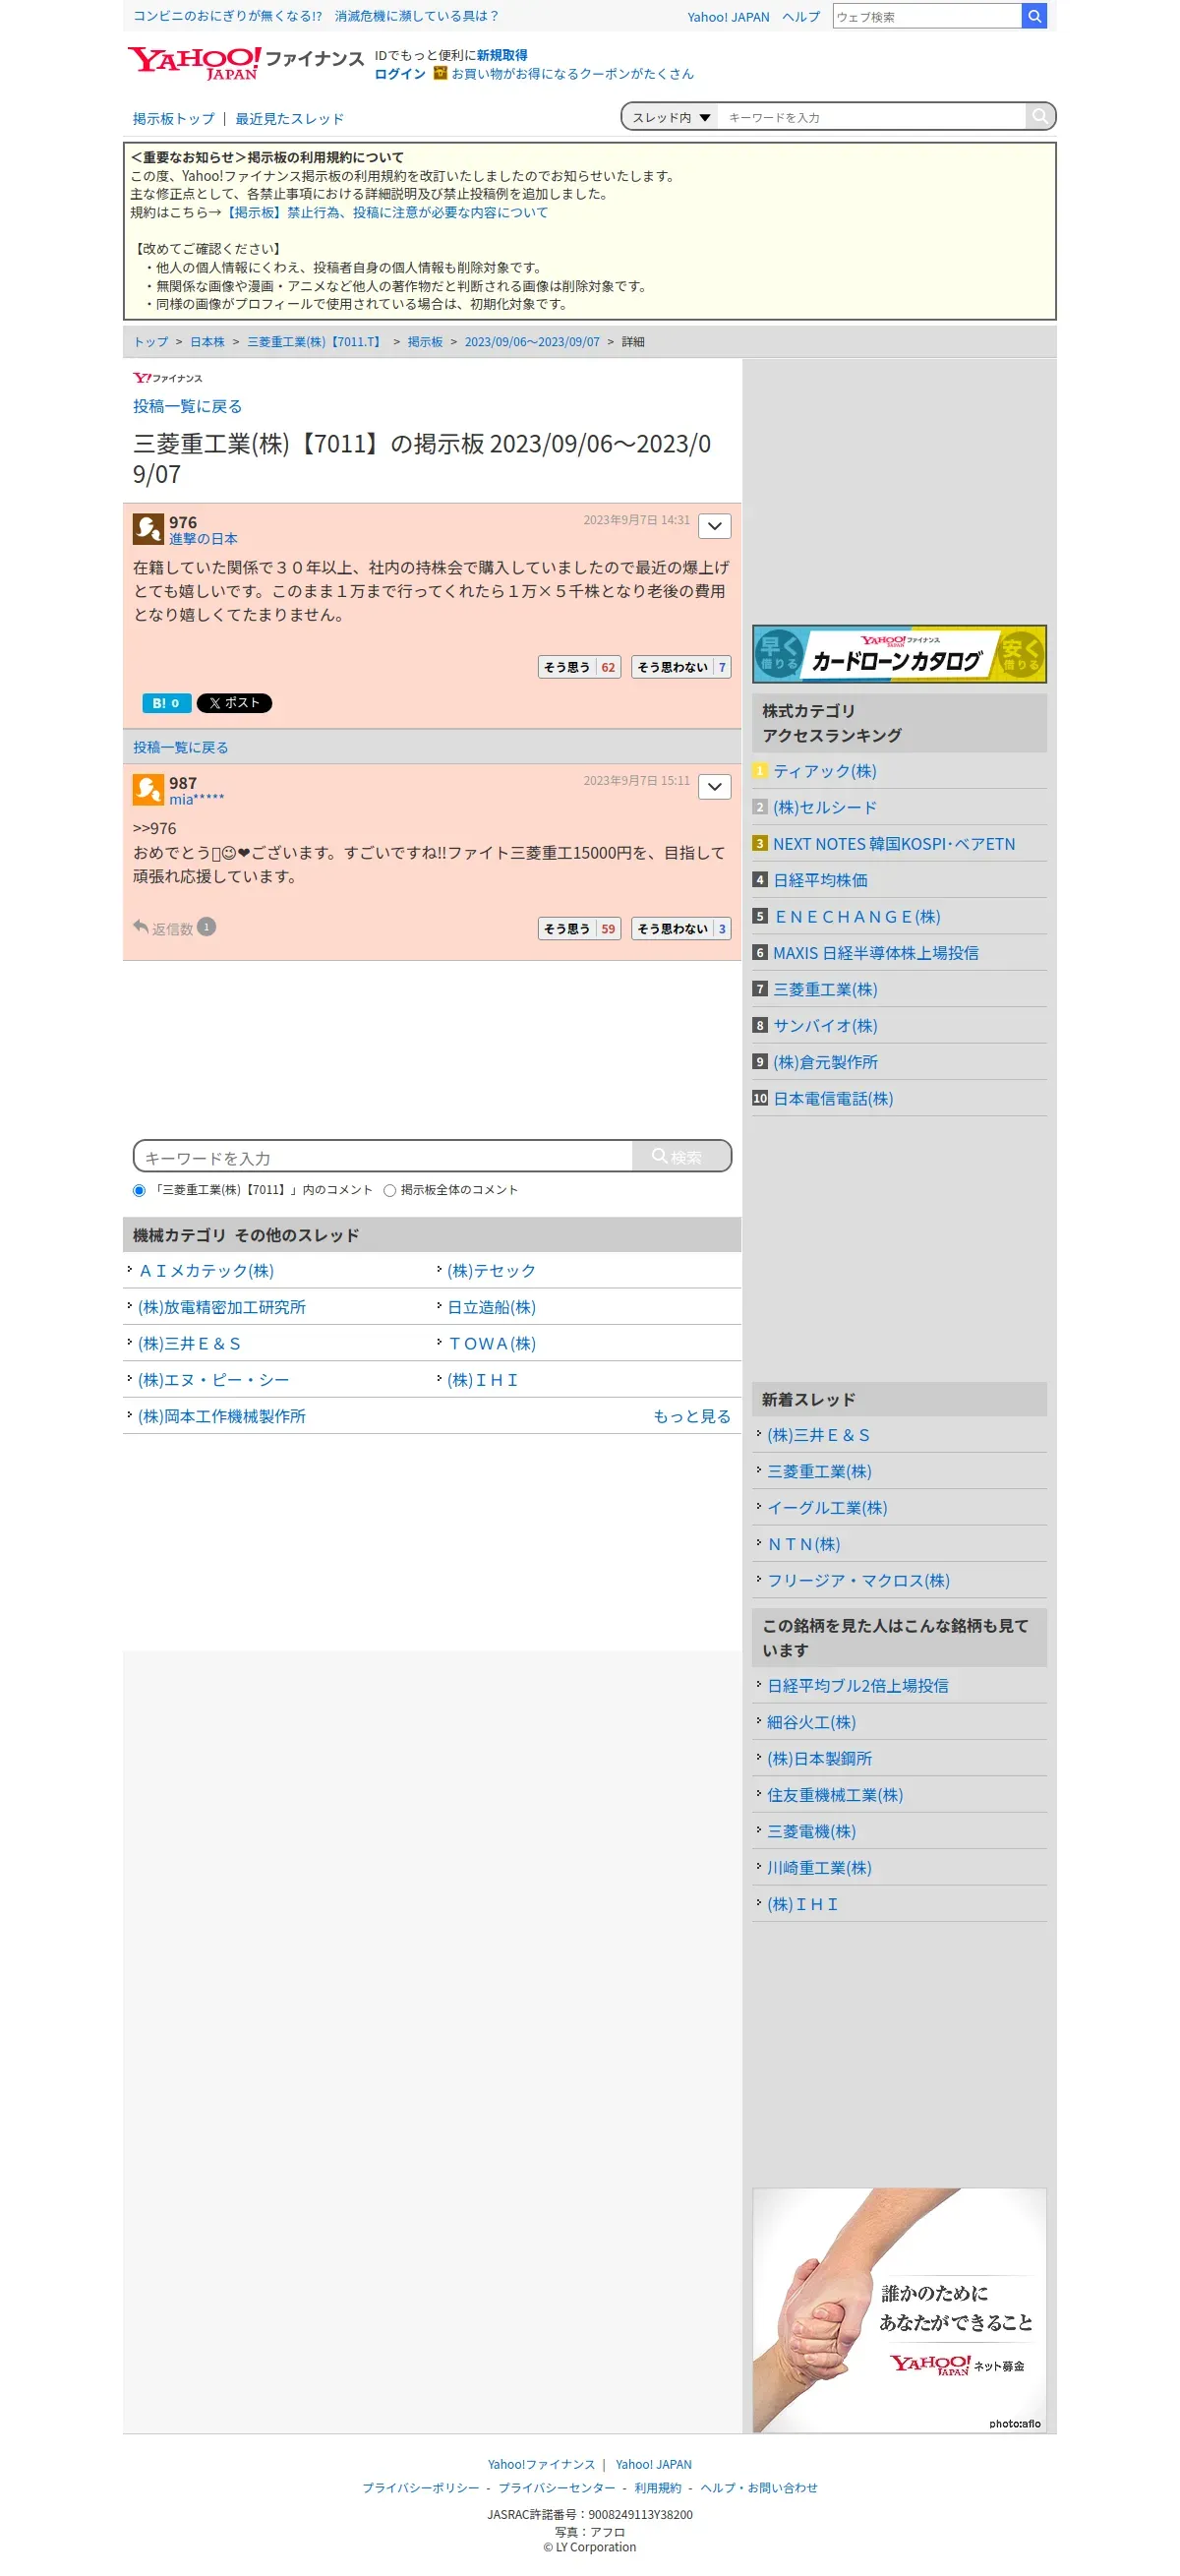1180x2576 pixels.
Task: Open new thread ＮＴＮ(株)
Action: pos(803,1544)
